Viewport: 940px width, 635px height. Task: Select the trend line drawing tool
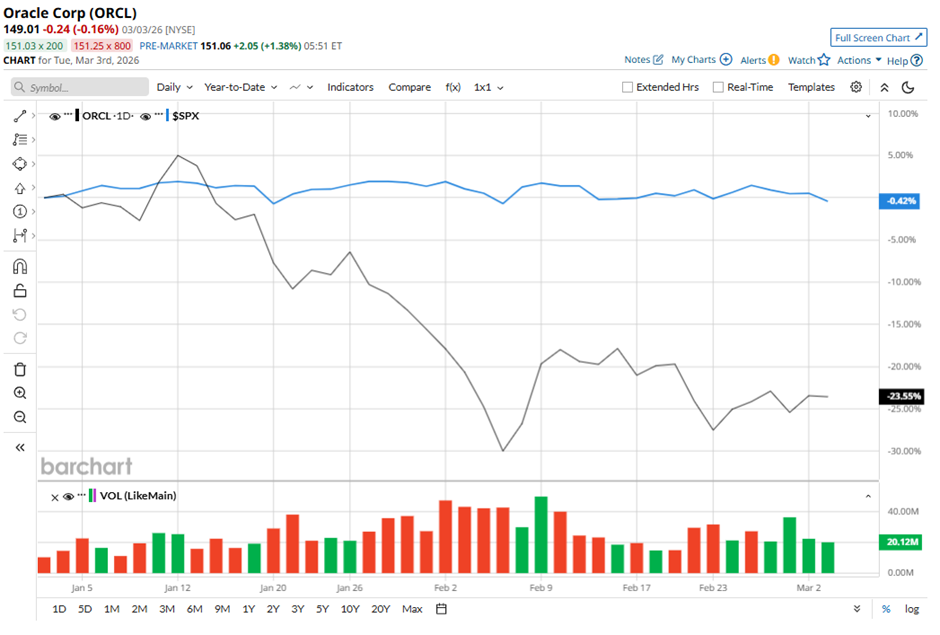coord(20,116)
